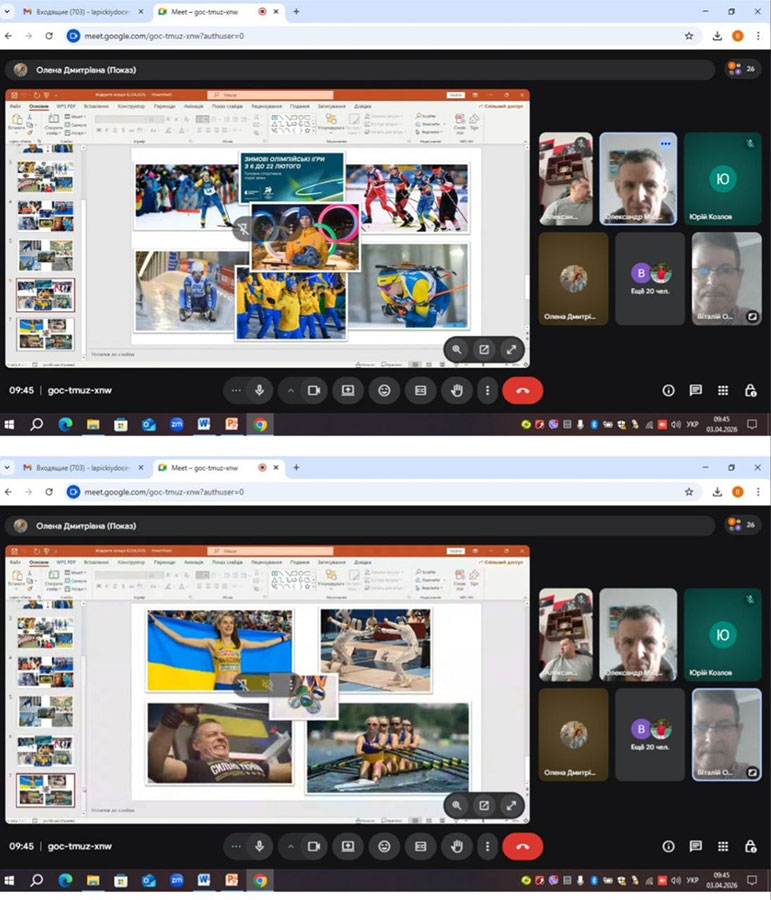
Task: Open Present screen in the Winter Olympics slide window
Action: click(x=348, y=390)
